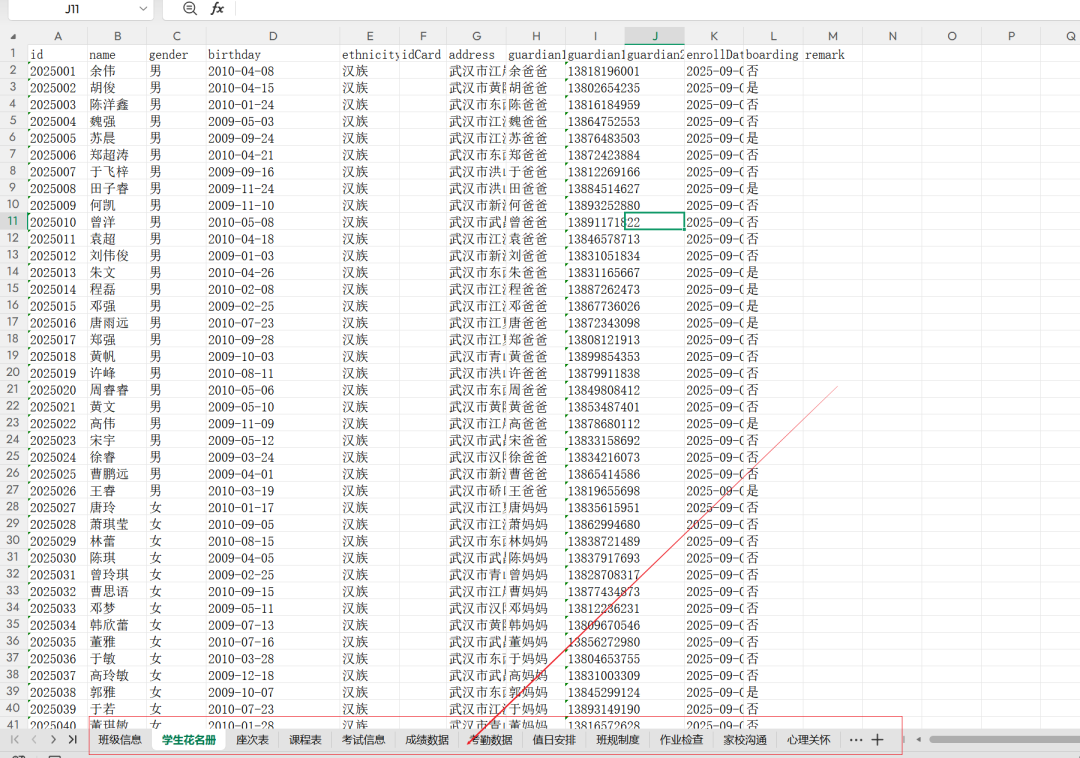Open the 考勤数据 sheet tab
Viewport: 1080px width, 758px height.
coord(491,739)
